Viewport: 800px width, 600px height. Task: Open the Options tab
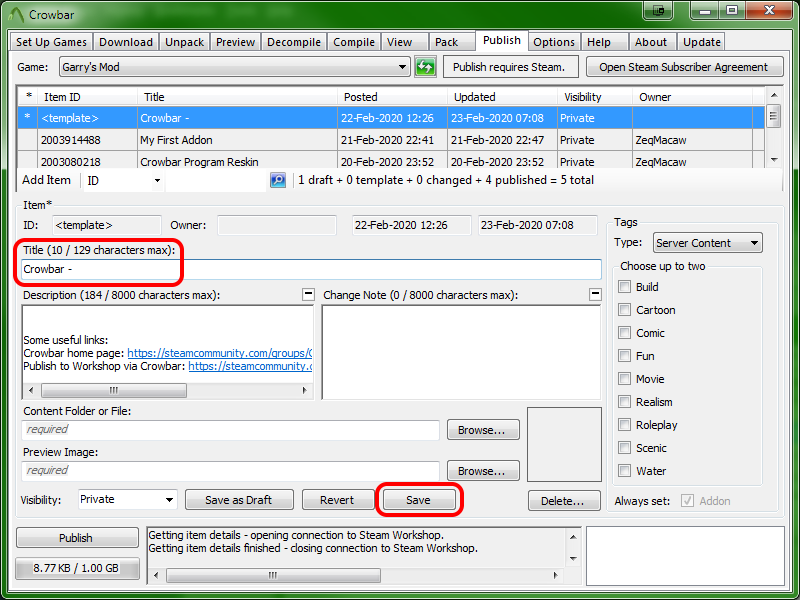(554, 42)
